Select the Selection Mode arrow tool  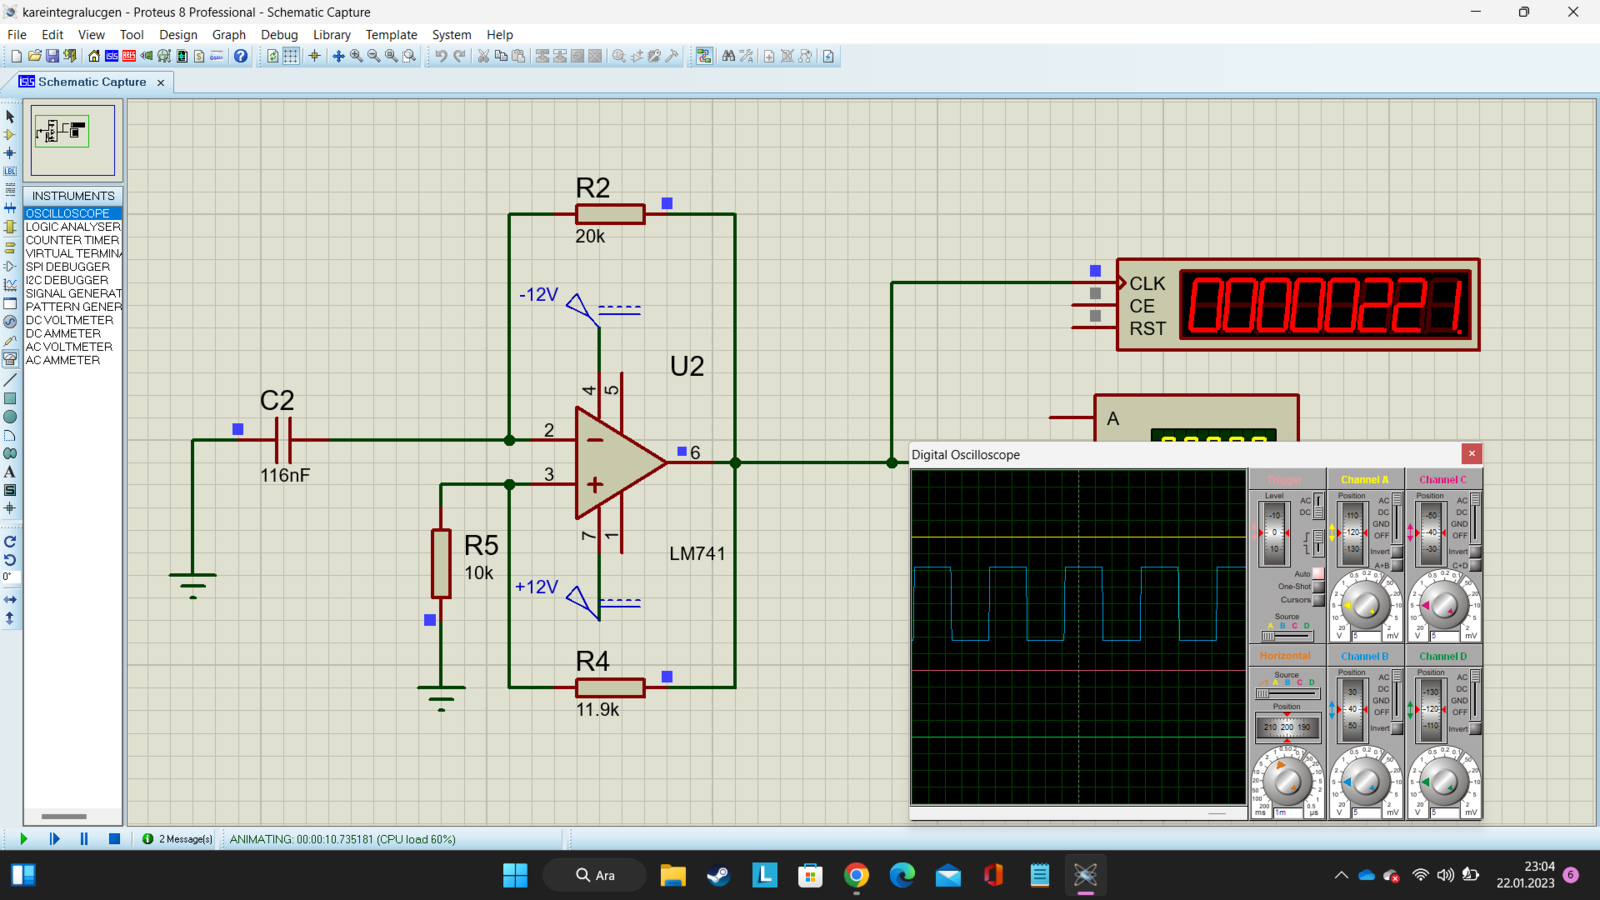(x=10, y=116)
